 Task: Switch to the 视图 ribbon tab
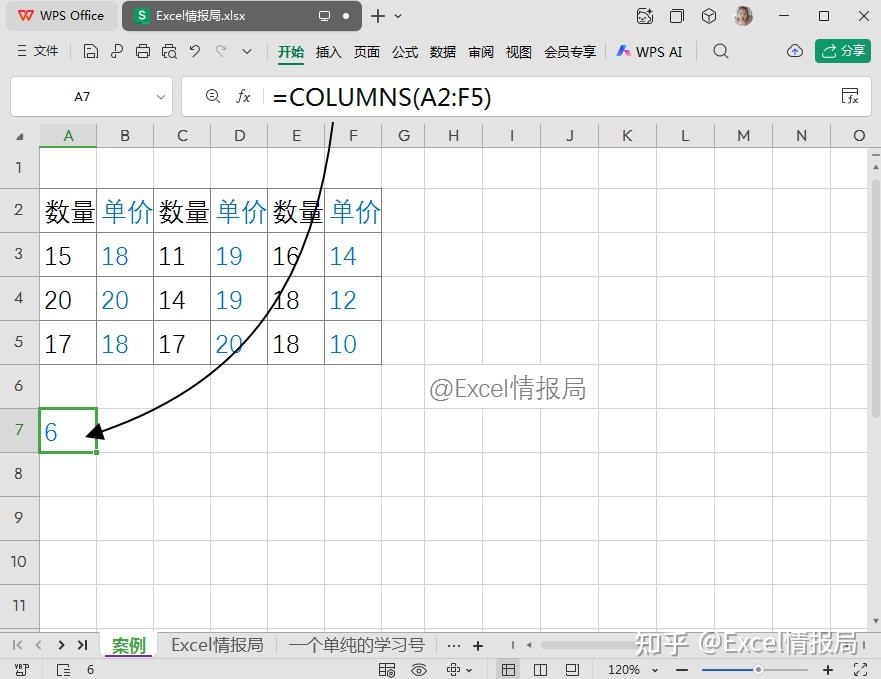coord(519,52)
